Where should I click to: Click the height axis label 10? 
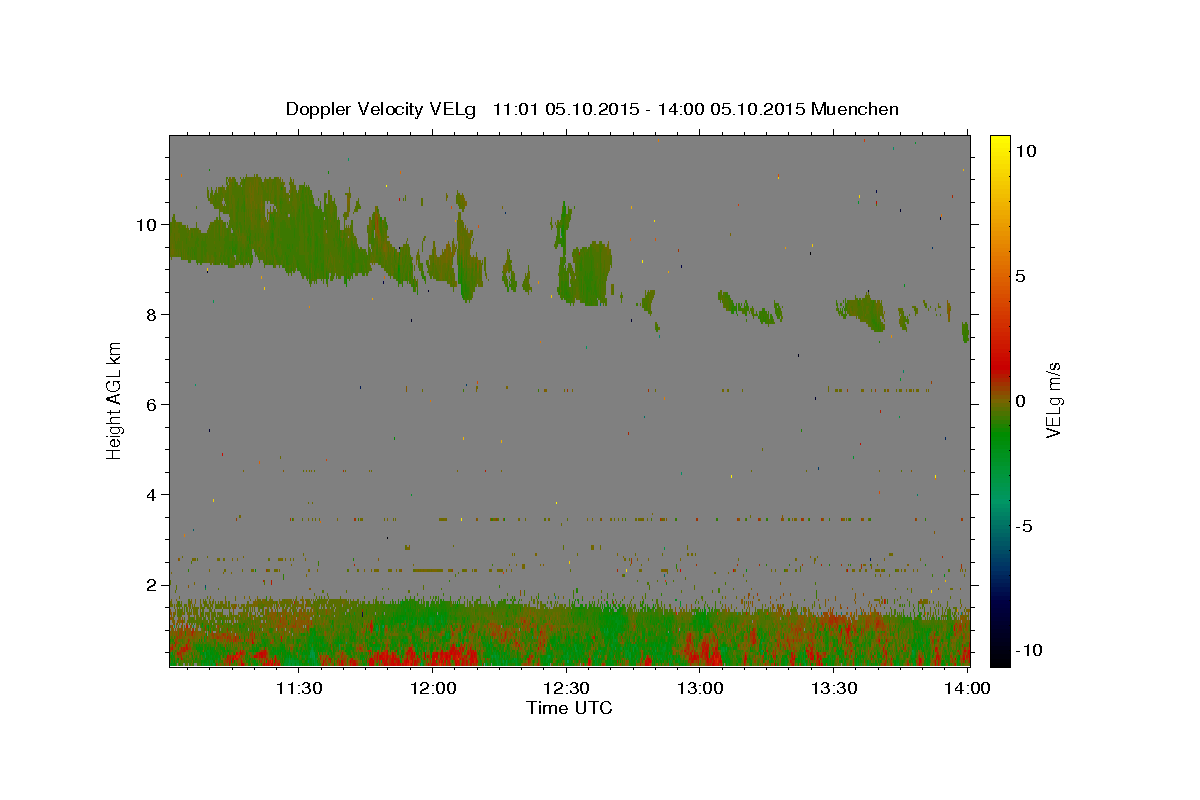[146, 224]
